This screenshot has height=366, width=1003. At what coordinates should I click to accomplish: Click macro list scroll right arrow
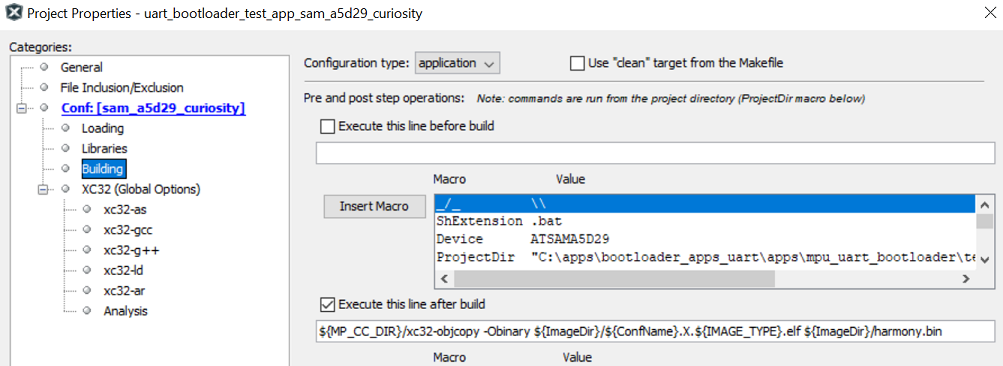(x=967, y=279)
